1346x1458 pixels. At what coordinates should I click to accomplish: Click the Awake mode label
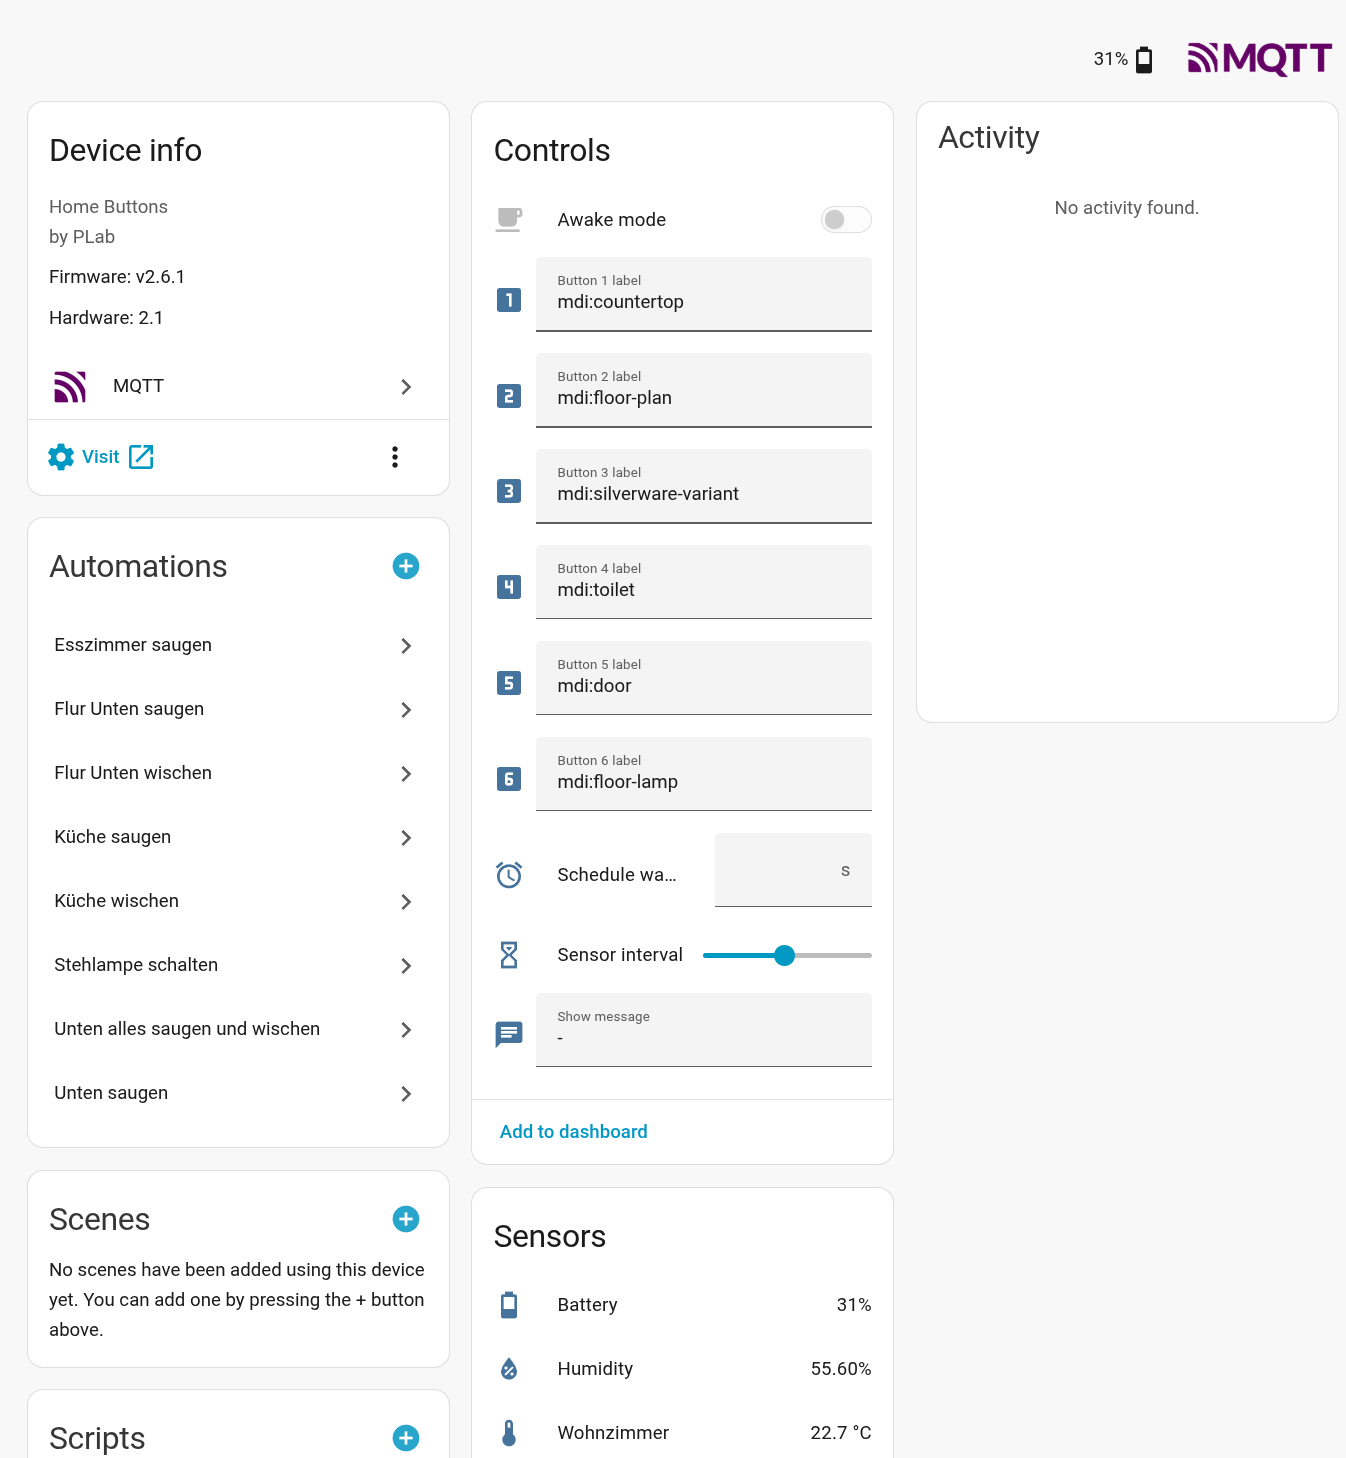click(x=611, y=220)
